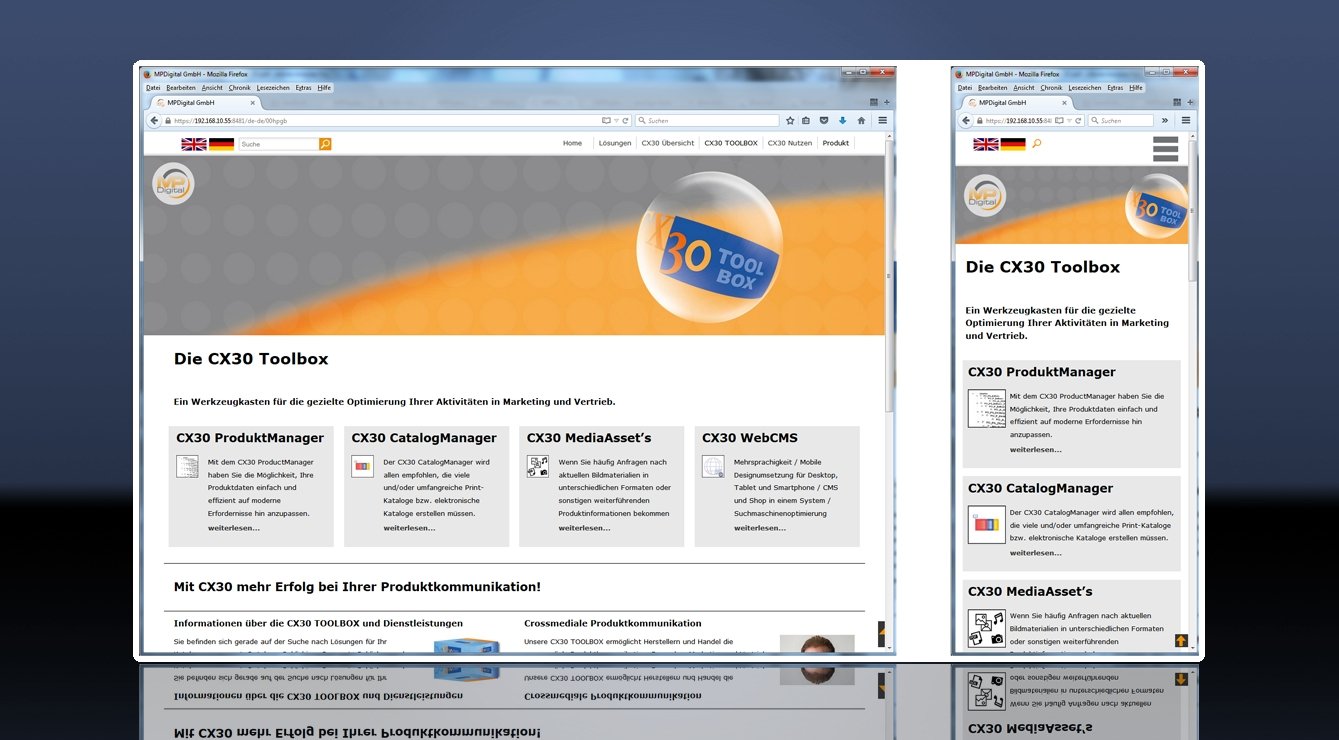
Task: Go to the home page via the house icon
Action: click(861, 120)
